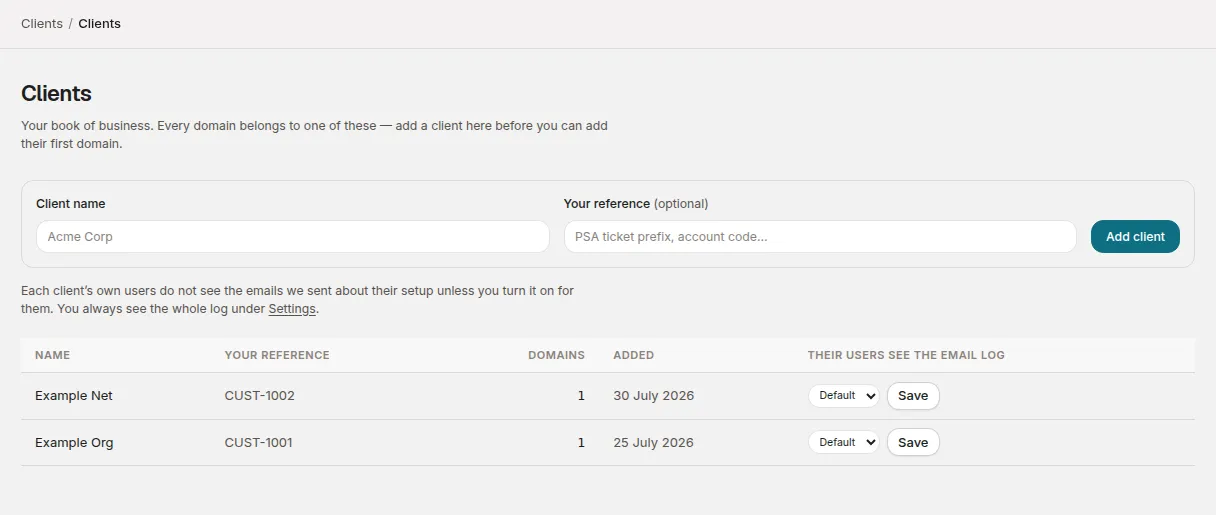Save email log setting for Example Org

point(913,442)
